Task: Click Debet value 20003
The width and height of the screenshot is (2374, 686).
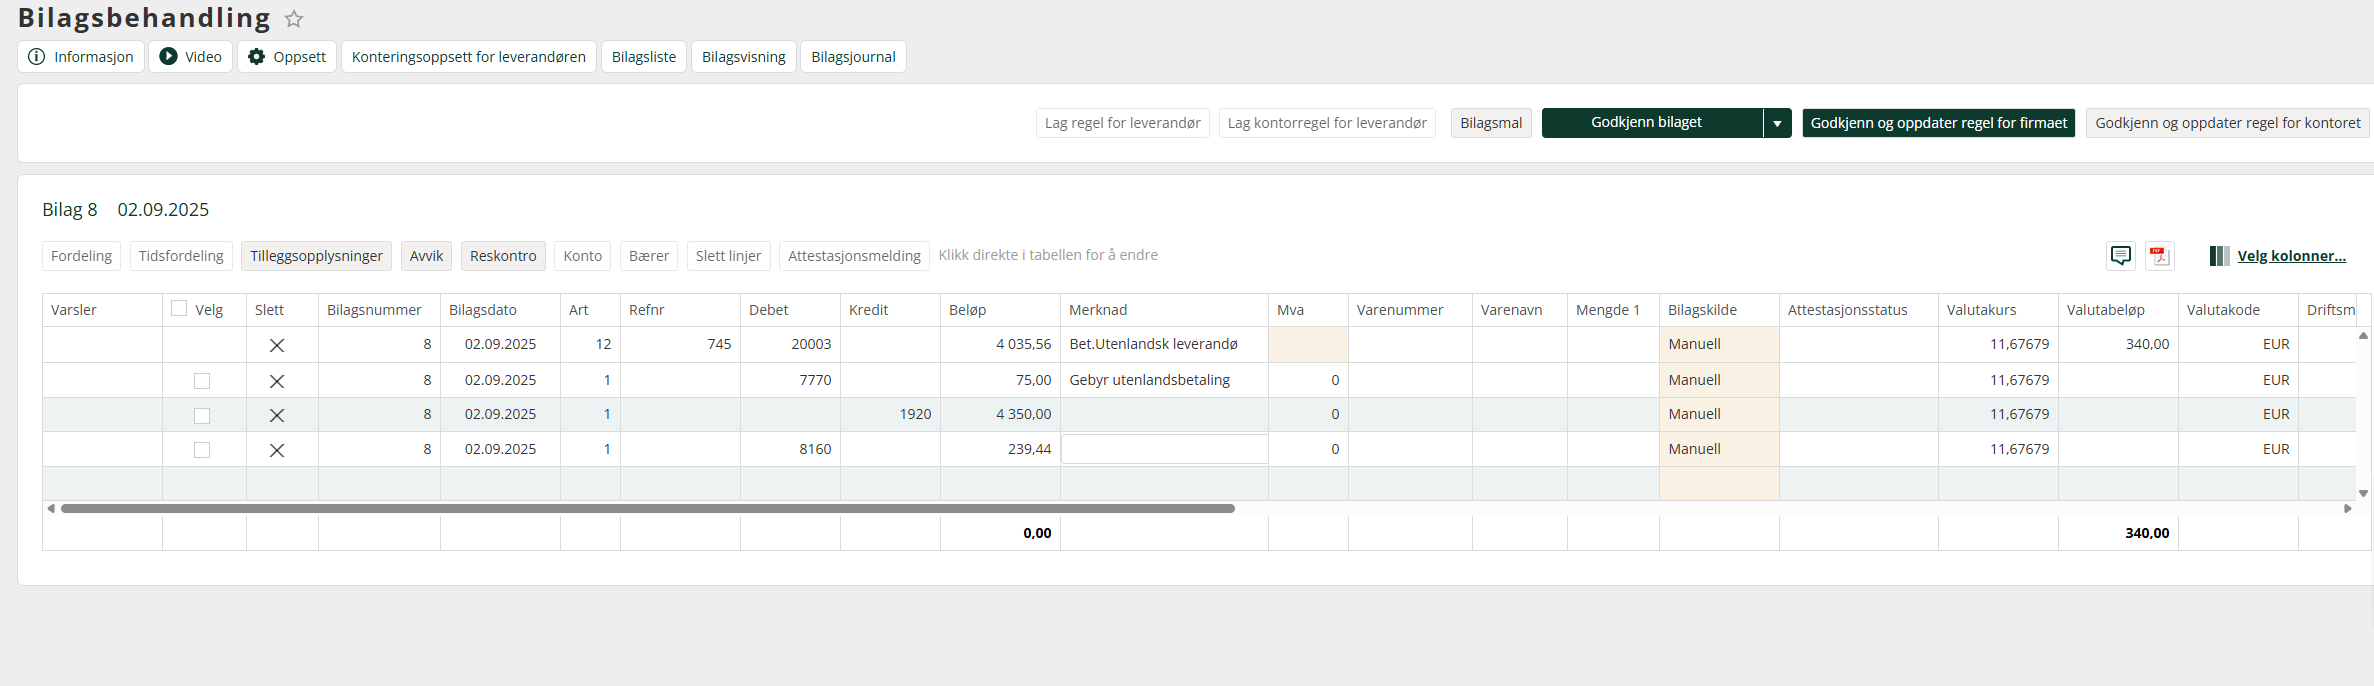Action: point(811,344)
